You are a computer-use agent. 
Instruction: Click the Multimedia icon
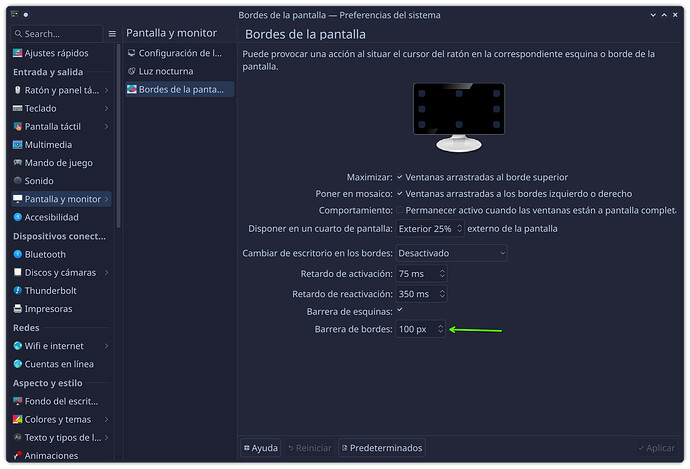coord(18,145)
